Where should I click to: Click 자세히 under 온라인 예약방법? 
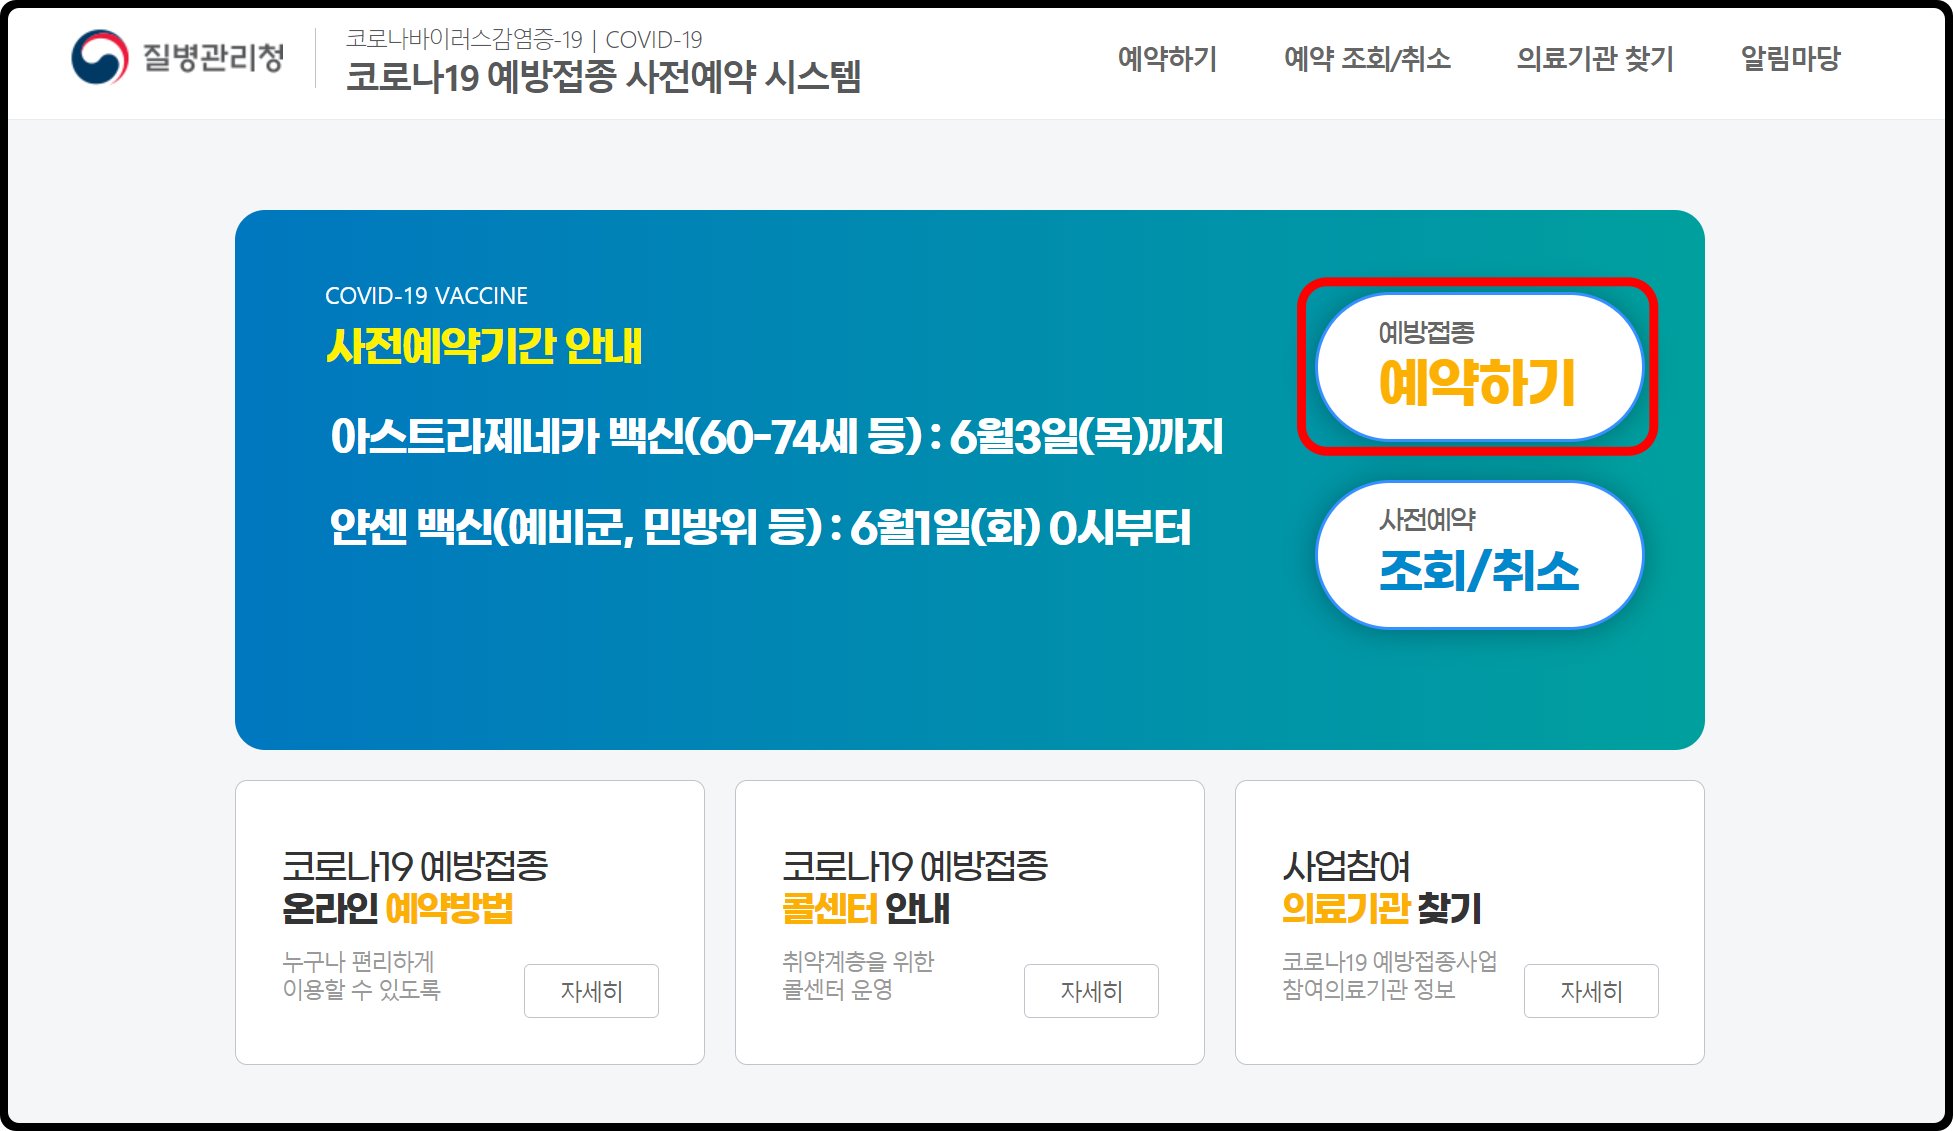(x=591, y=991)
